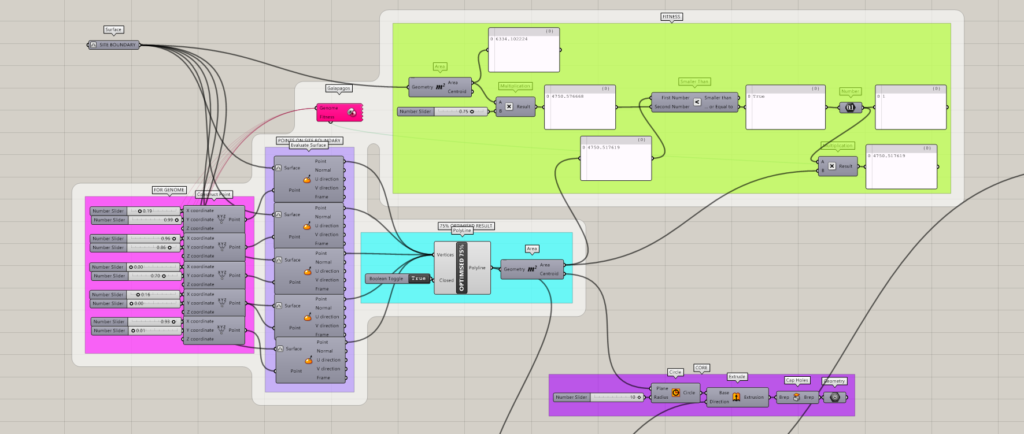Click the m² Area icon in FITNESS group
Screen dimensions: 1024x434
point(440,86)
